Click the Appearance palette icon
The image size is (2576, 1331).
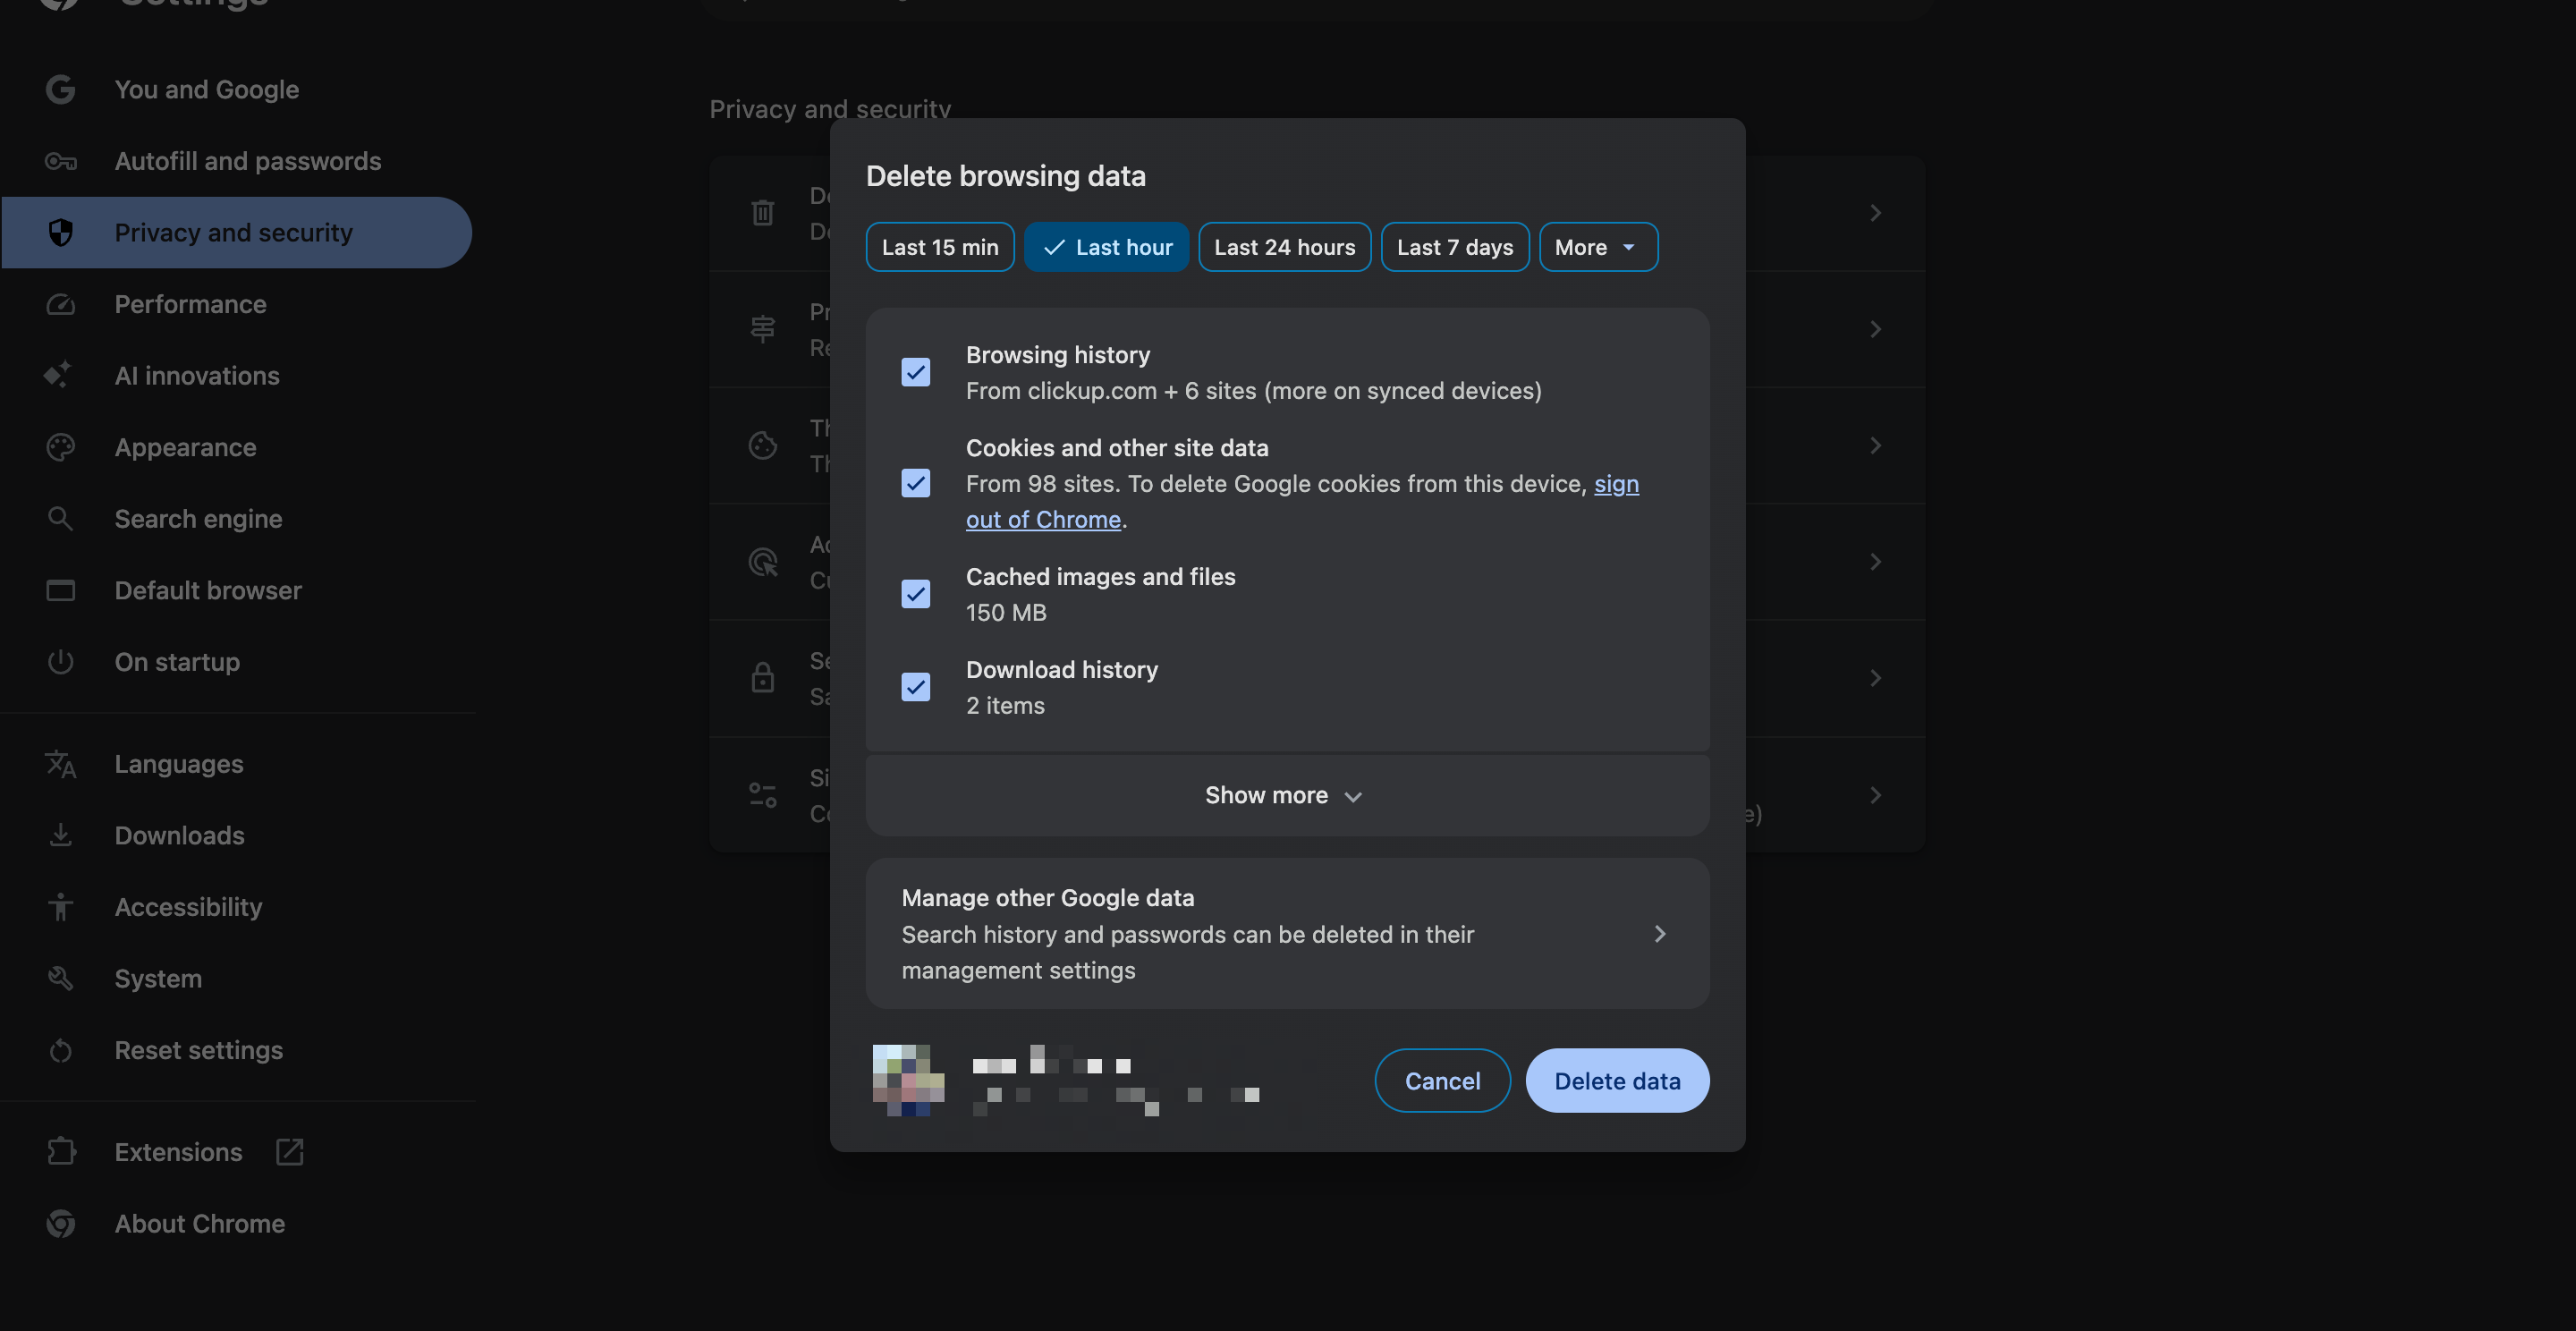point(60,447)
